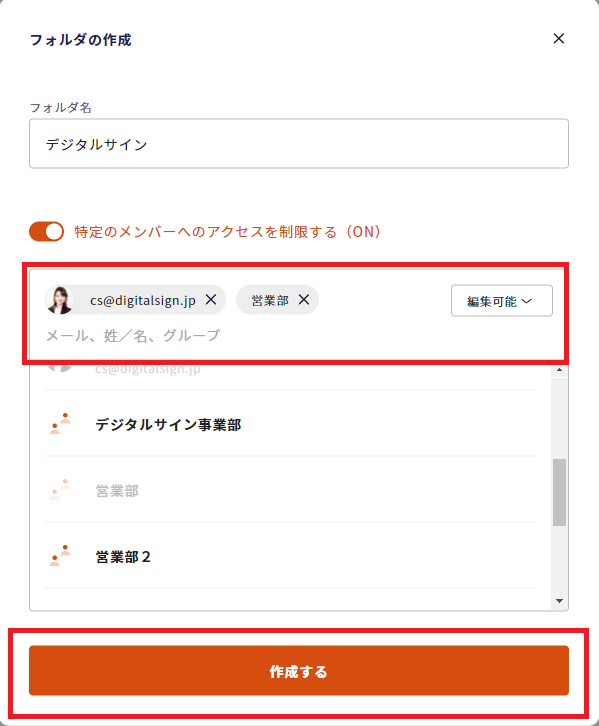Click group icon beside 営業部2
599x726 pixels.
[x=60, y=556]
